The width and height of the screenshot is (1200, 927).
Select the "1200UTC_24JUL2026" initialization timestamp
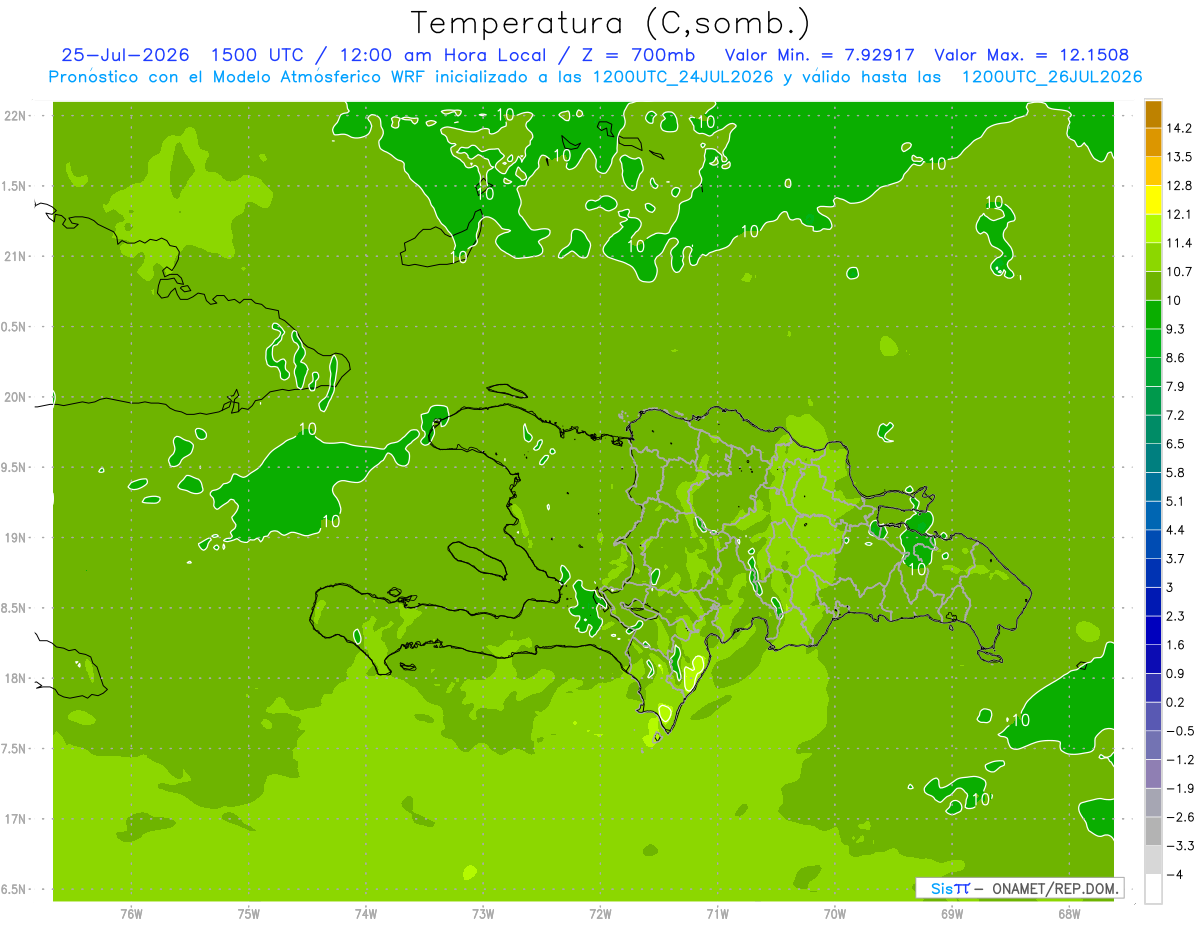tap(683, 77)
